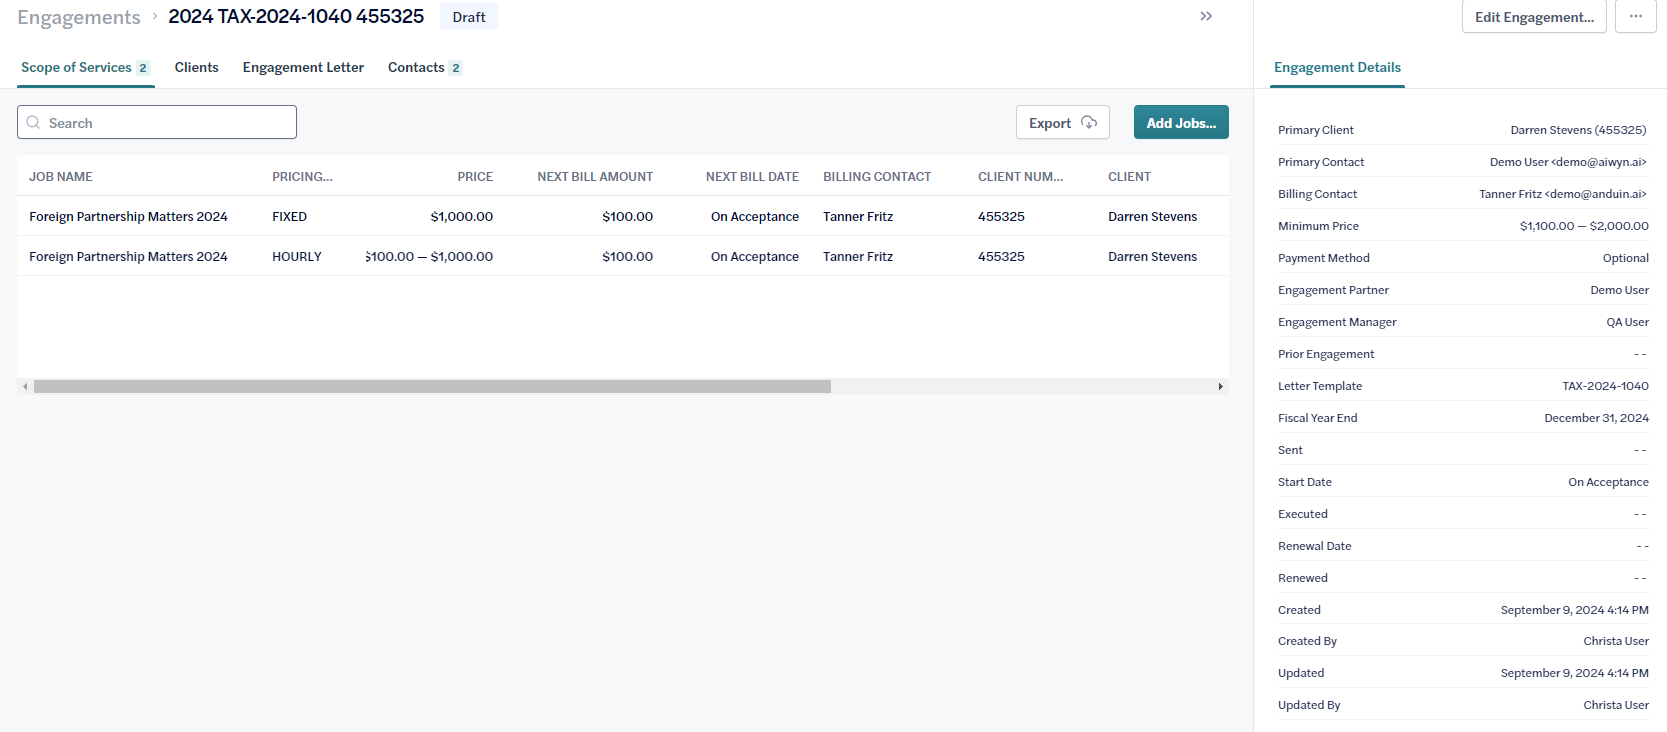1667x732 pixels.
Task: Click the Draft status badge
Action: click(x=469, y=17)
